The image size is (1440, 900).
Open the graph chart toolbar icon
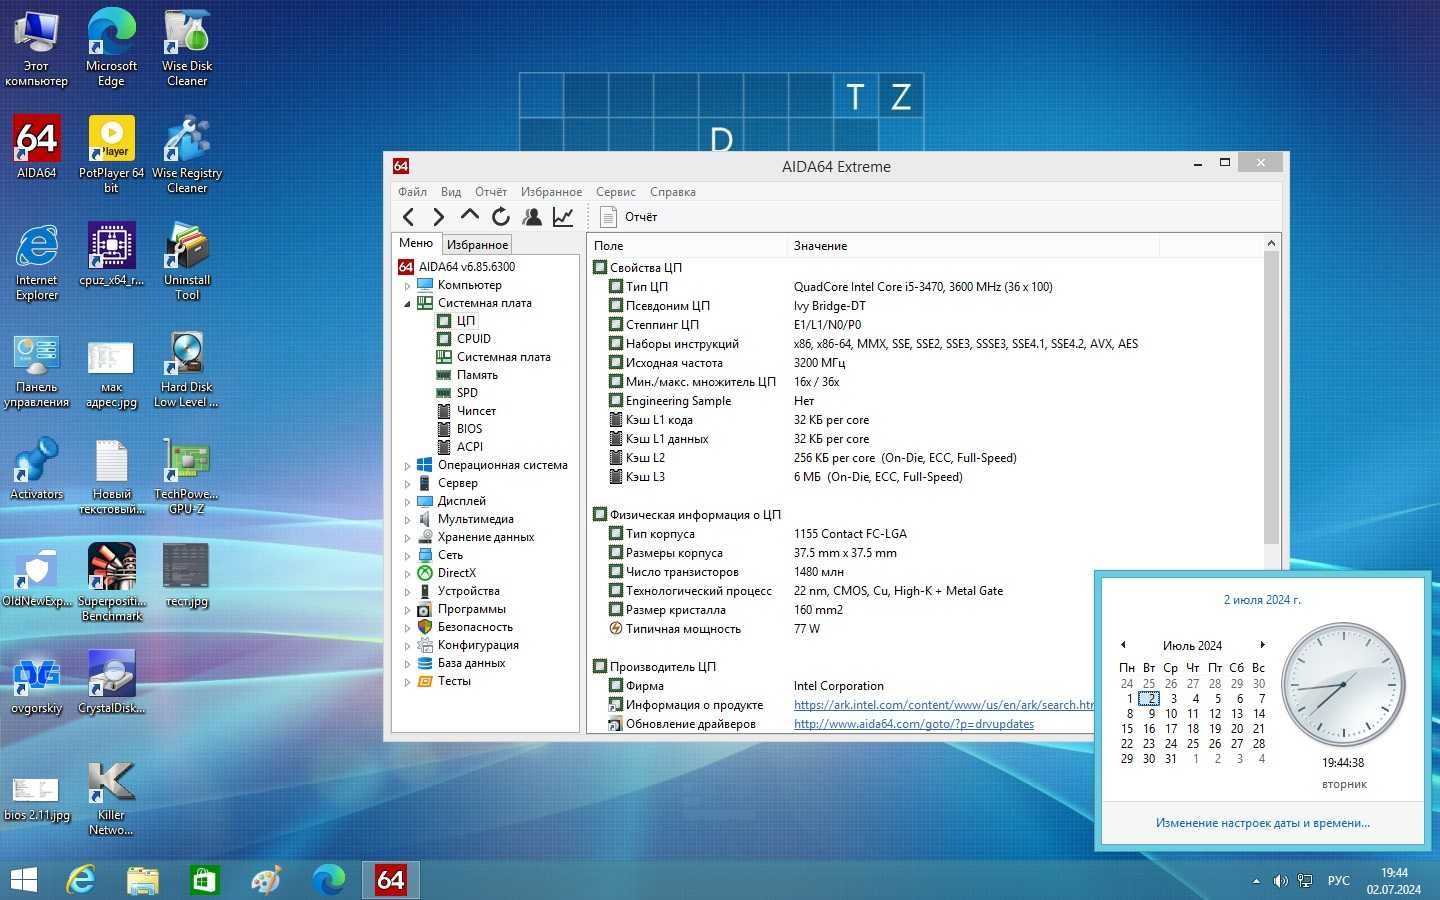563,217
